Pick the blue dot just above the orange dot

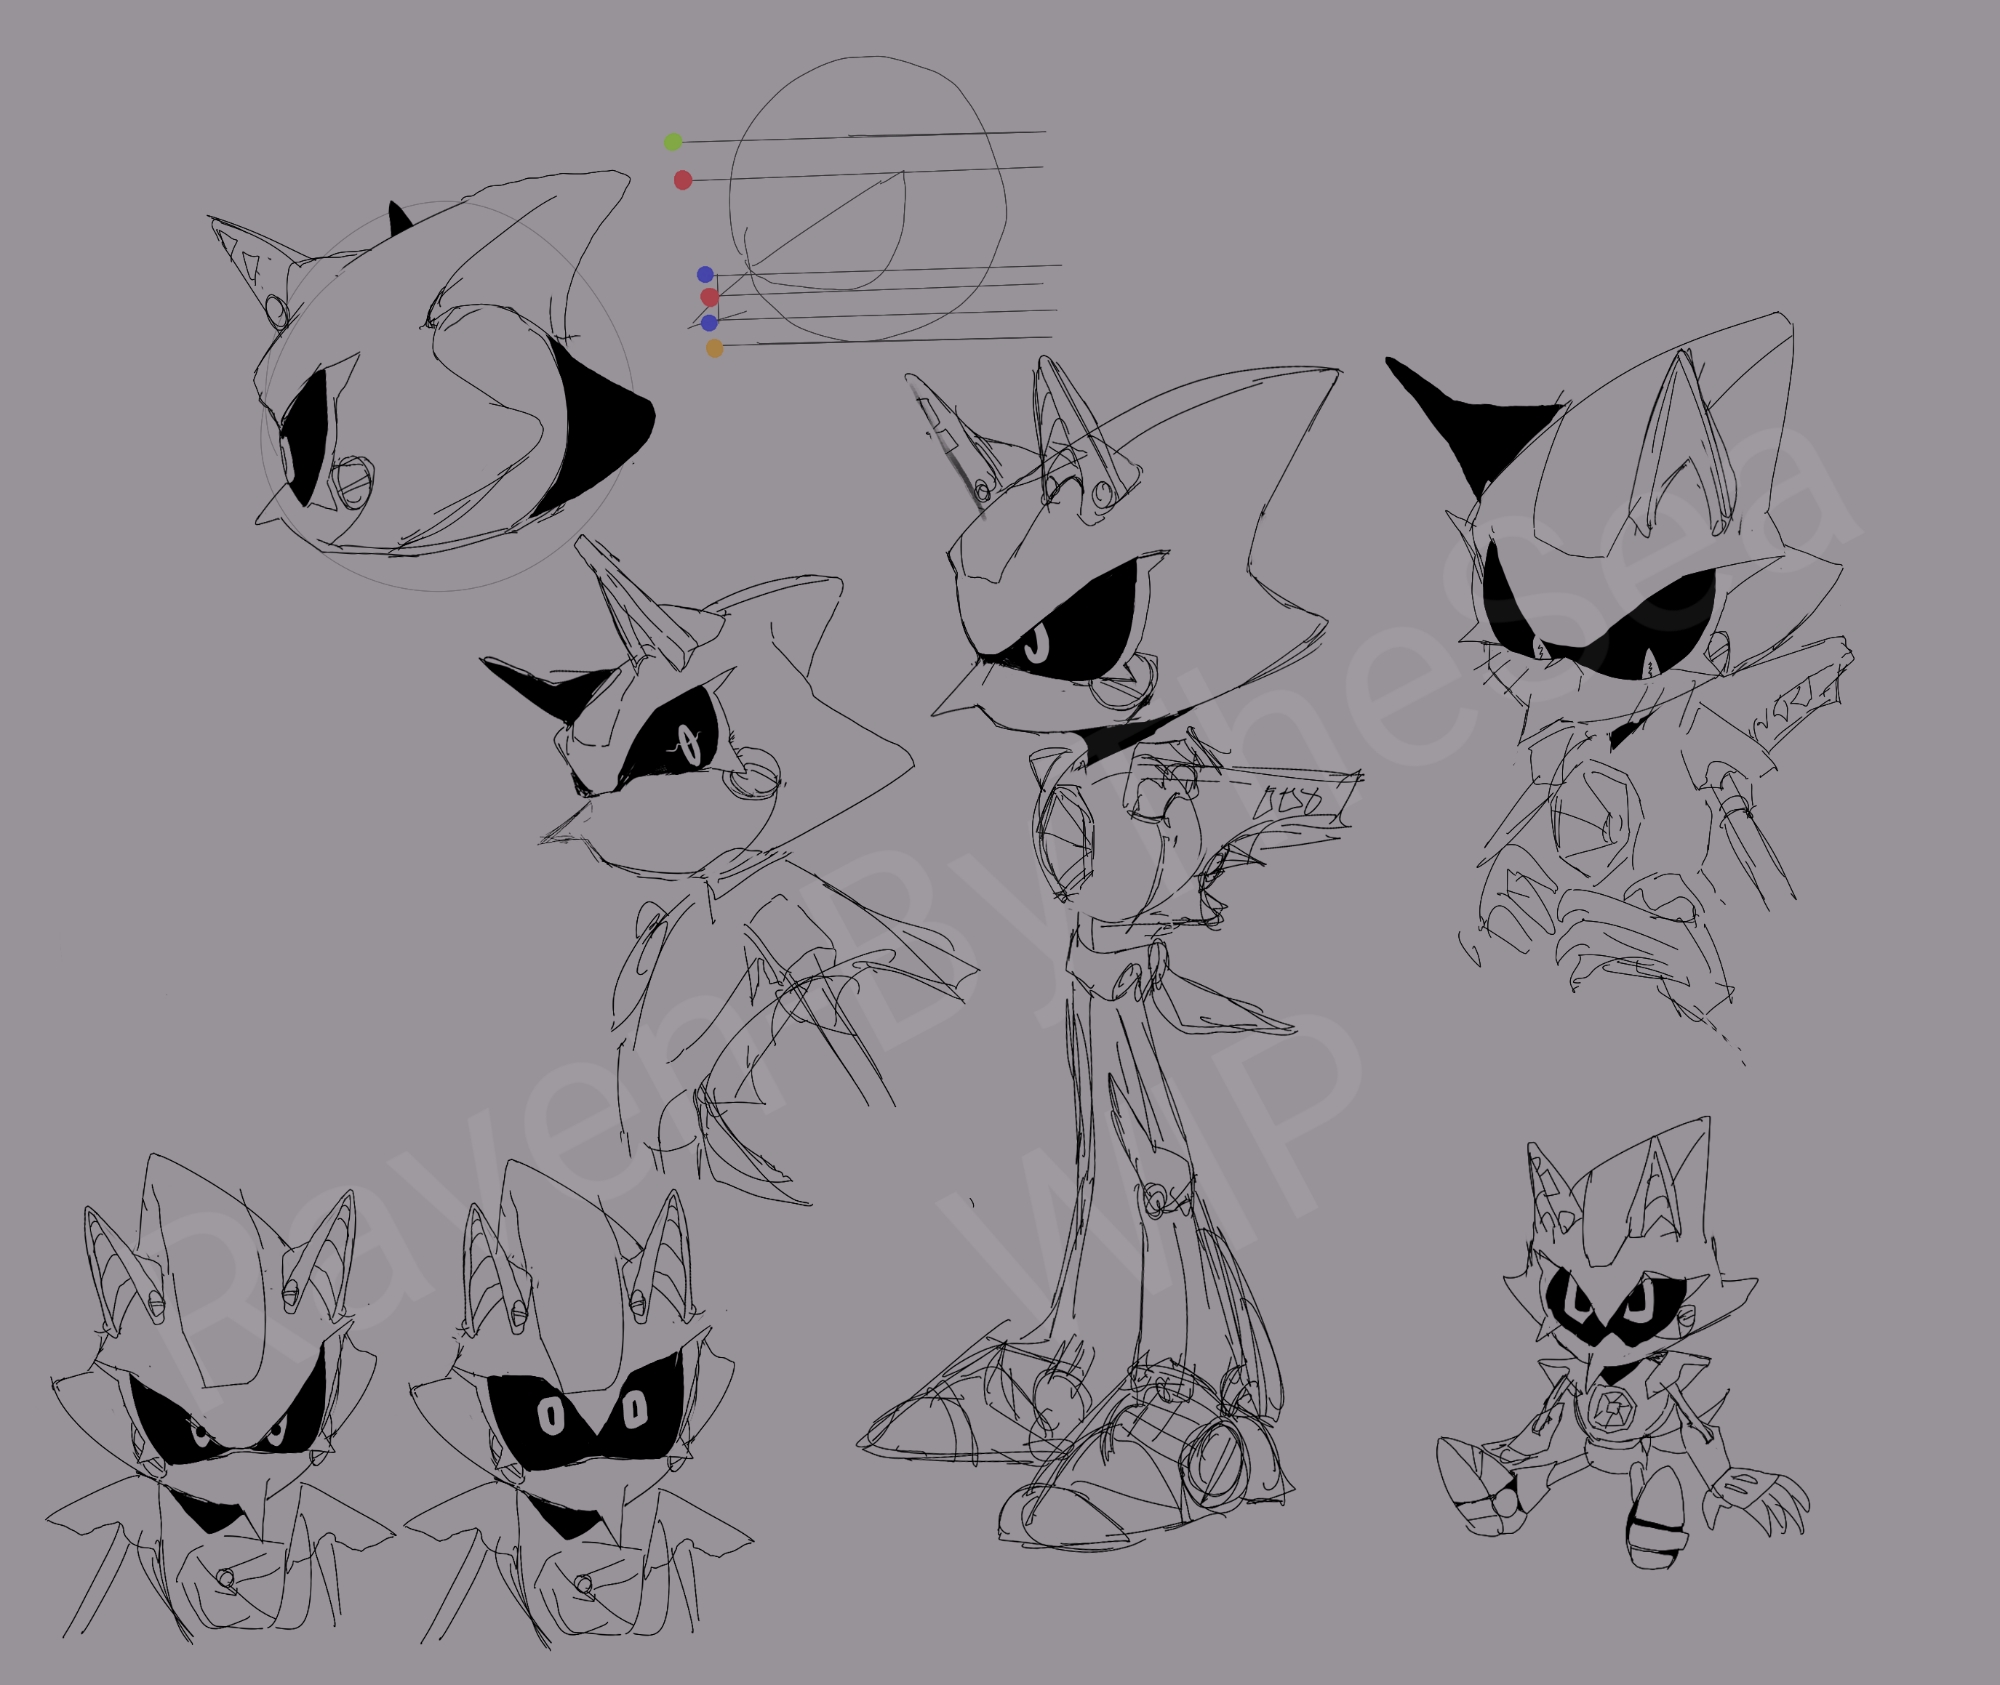[x=710, y=322]
